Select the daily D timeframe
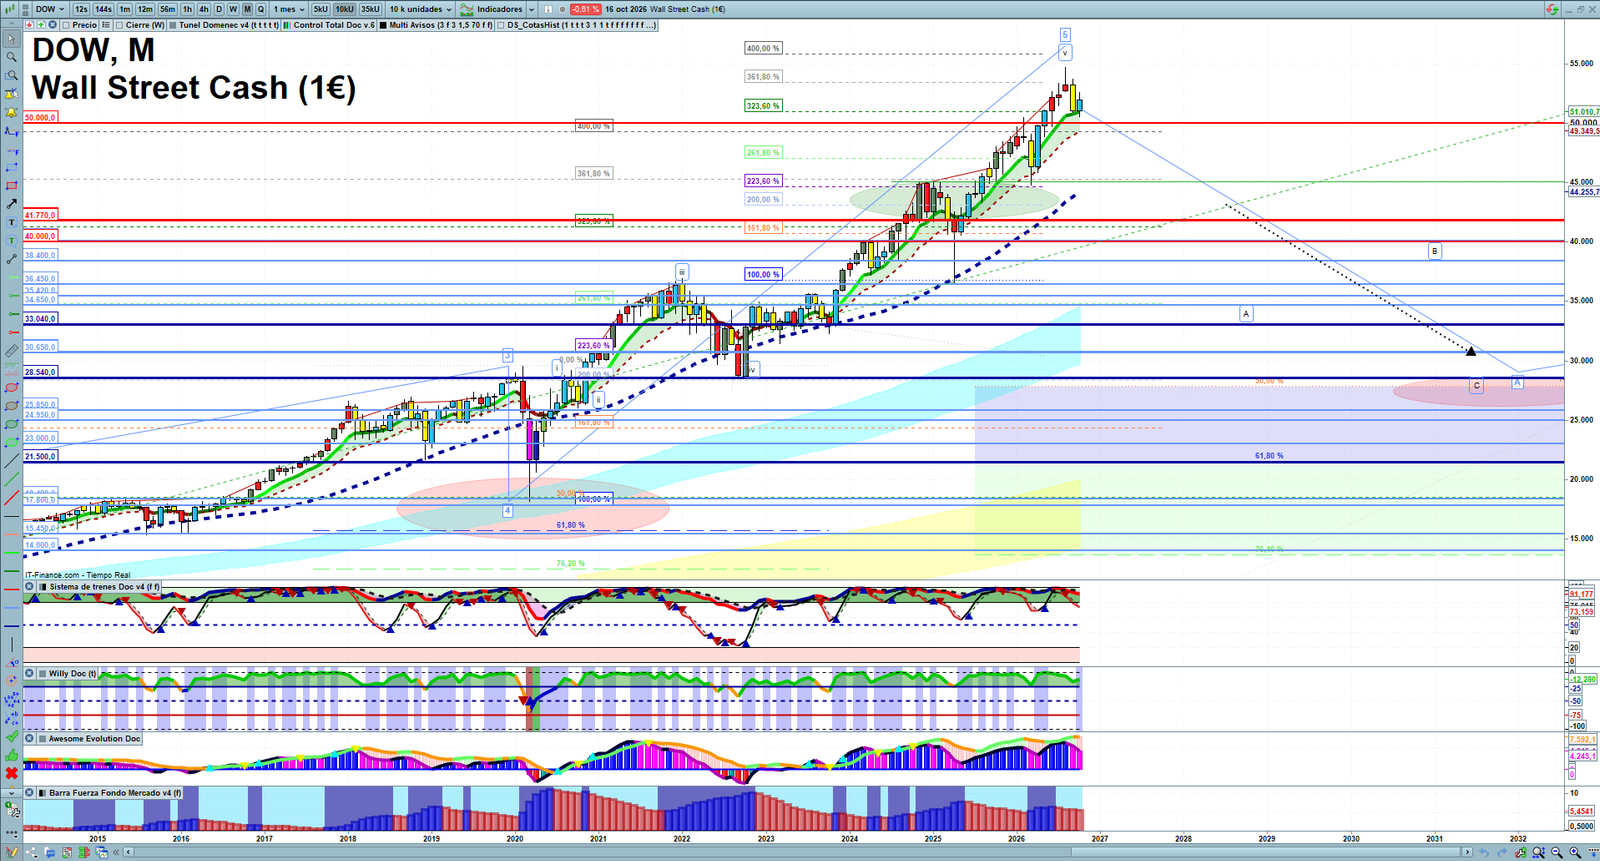1600x861 pixels. (x=219, y=9)
